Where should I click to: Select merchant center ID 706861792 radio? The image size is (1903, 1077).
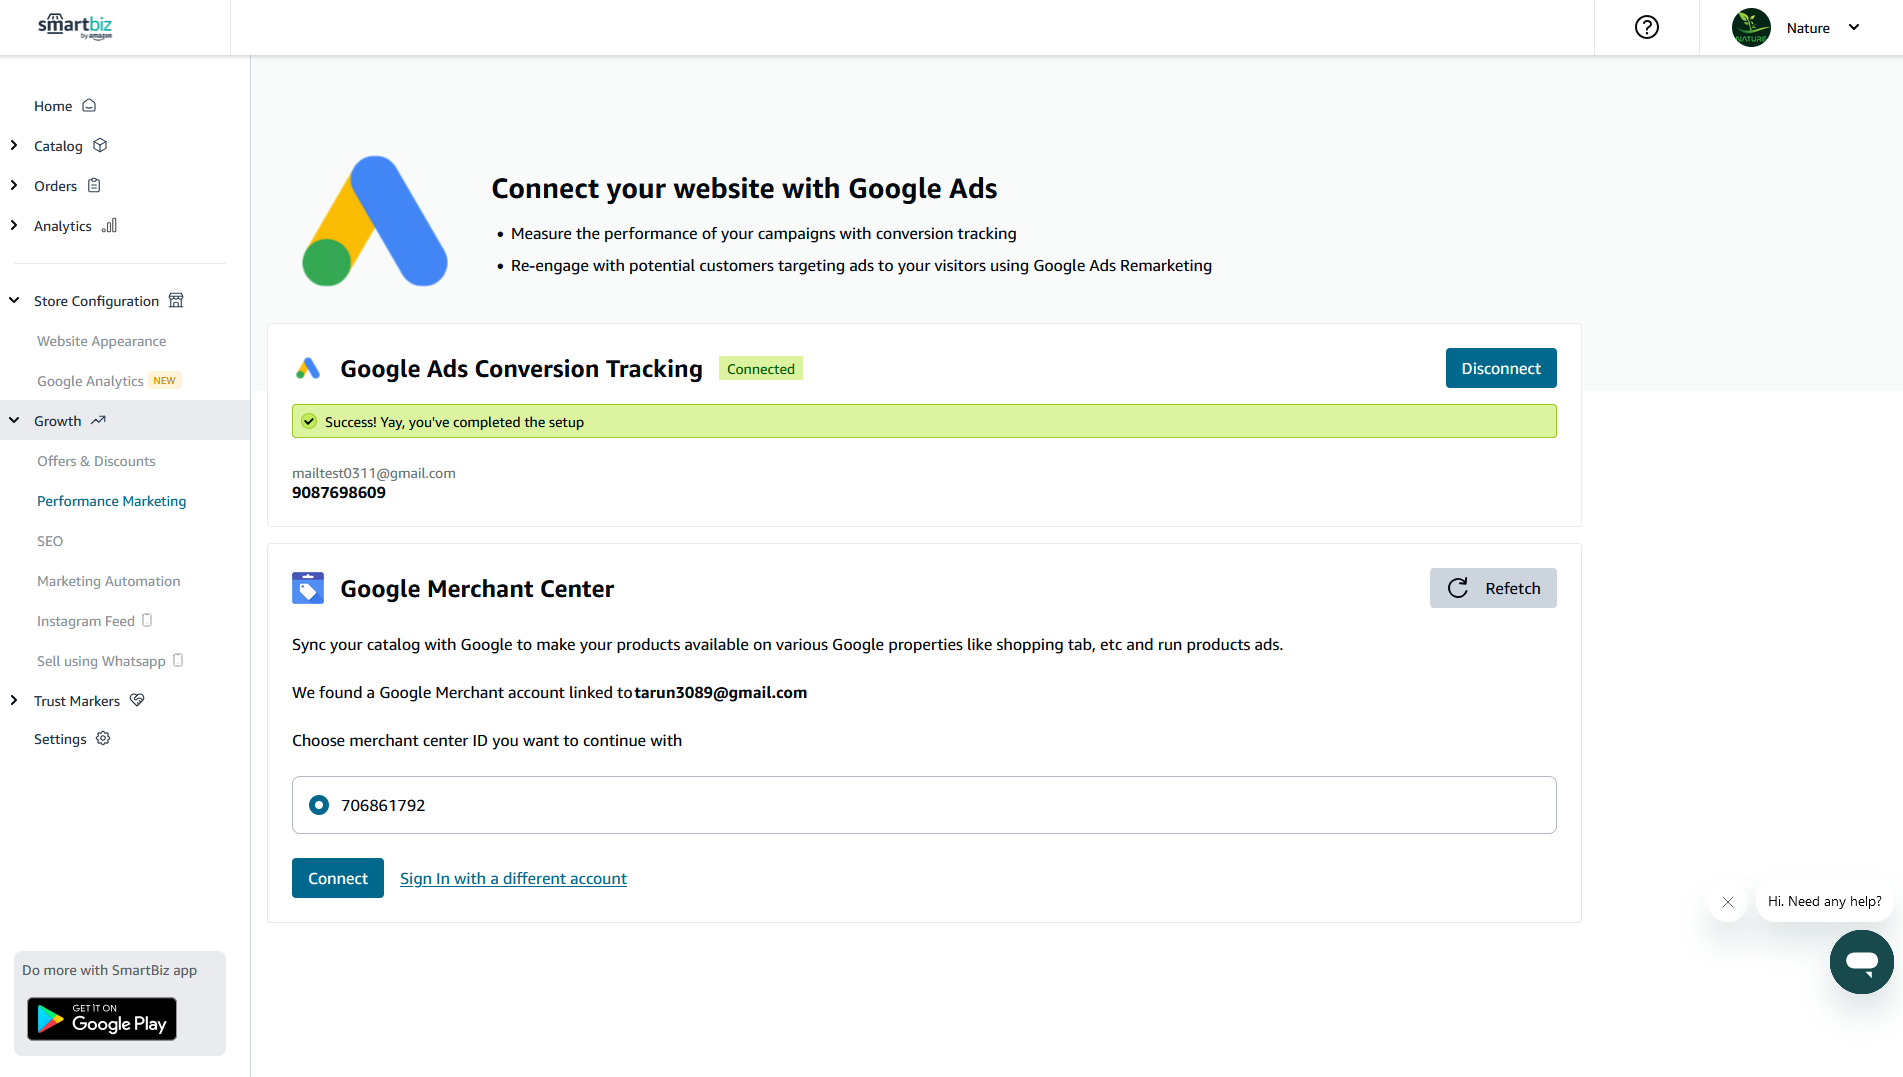tap(319, 805)
